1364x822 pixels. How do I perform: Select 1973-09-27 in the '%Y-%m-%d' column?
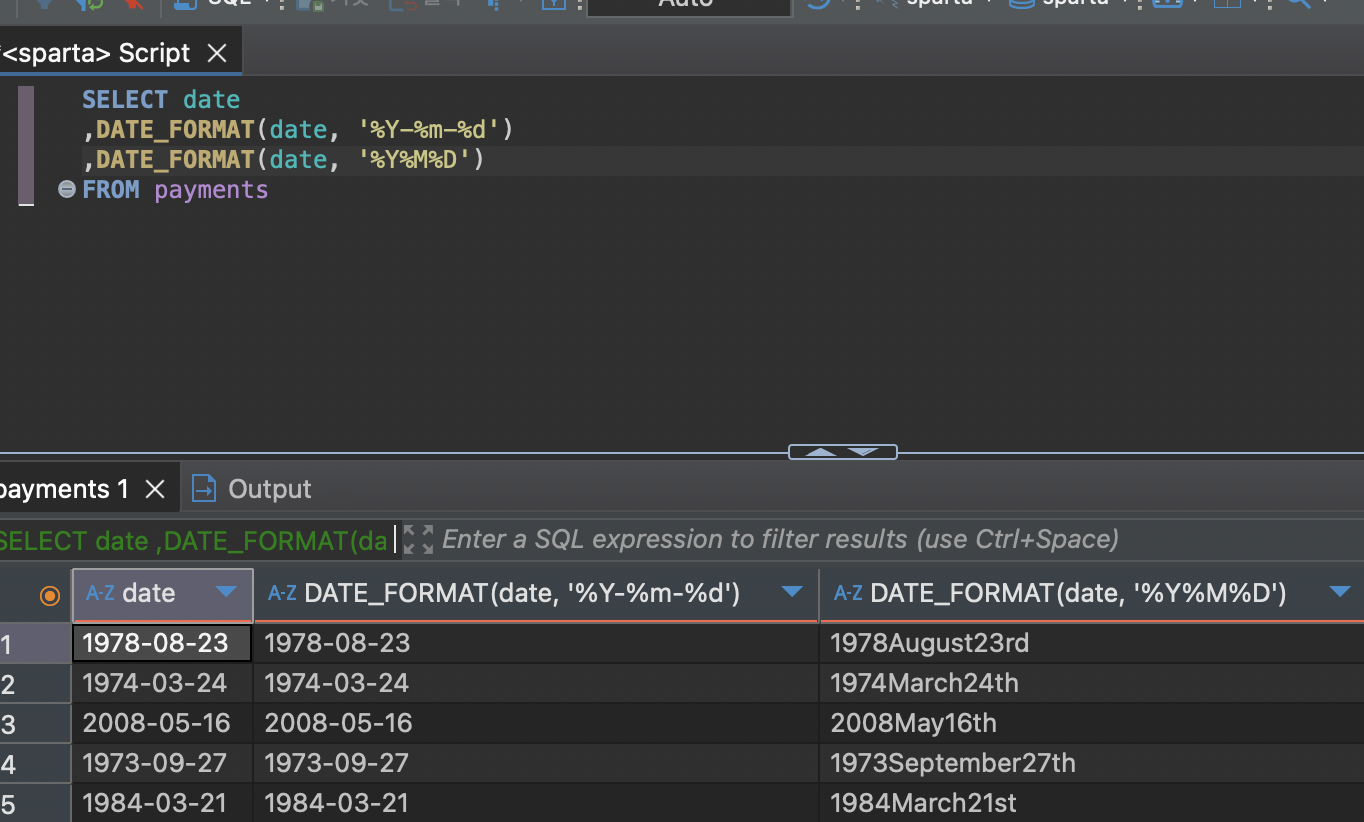(x=536, y=763)
